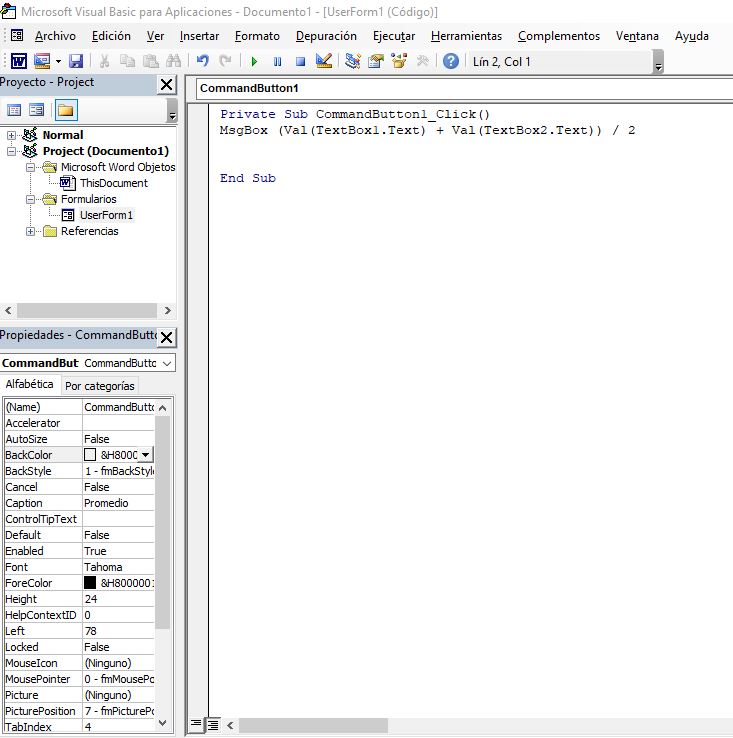This screenshot has height=738, width=733.
Task: Open Project Explorer from toolbar
Action: 353,61
